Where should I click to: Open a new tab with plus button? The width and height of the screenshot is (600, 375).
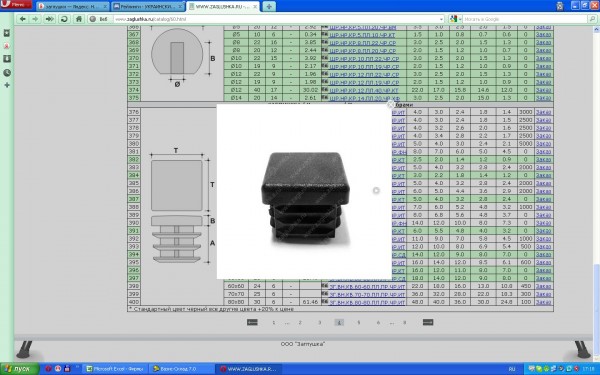pyautogui.click(x=269, y=7)
